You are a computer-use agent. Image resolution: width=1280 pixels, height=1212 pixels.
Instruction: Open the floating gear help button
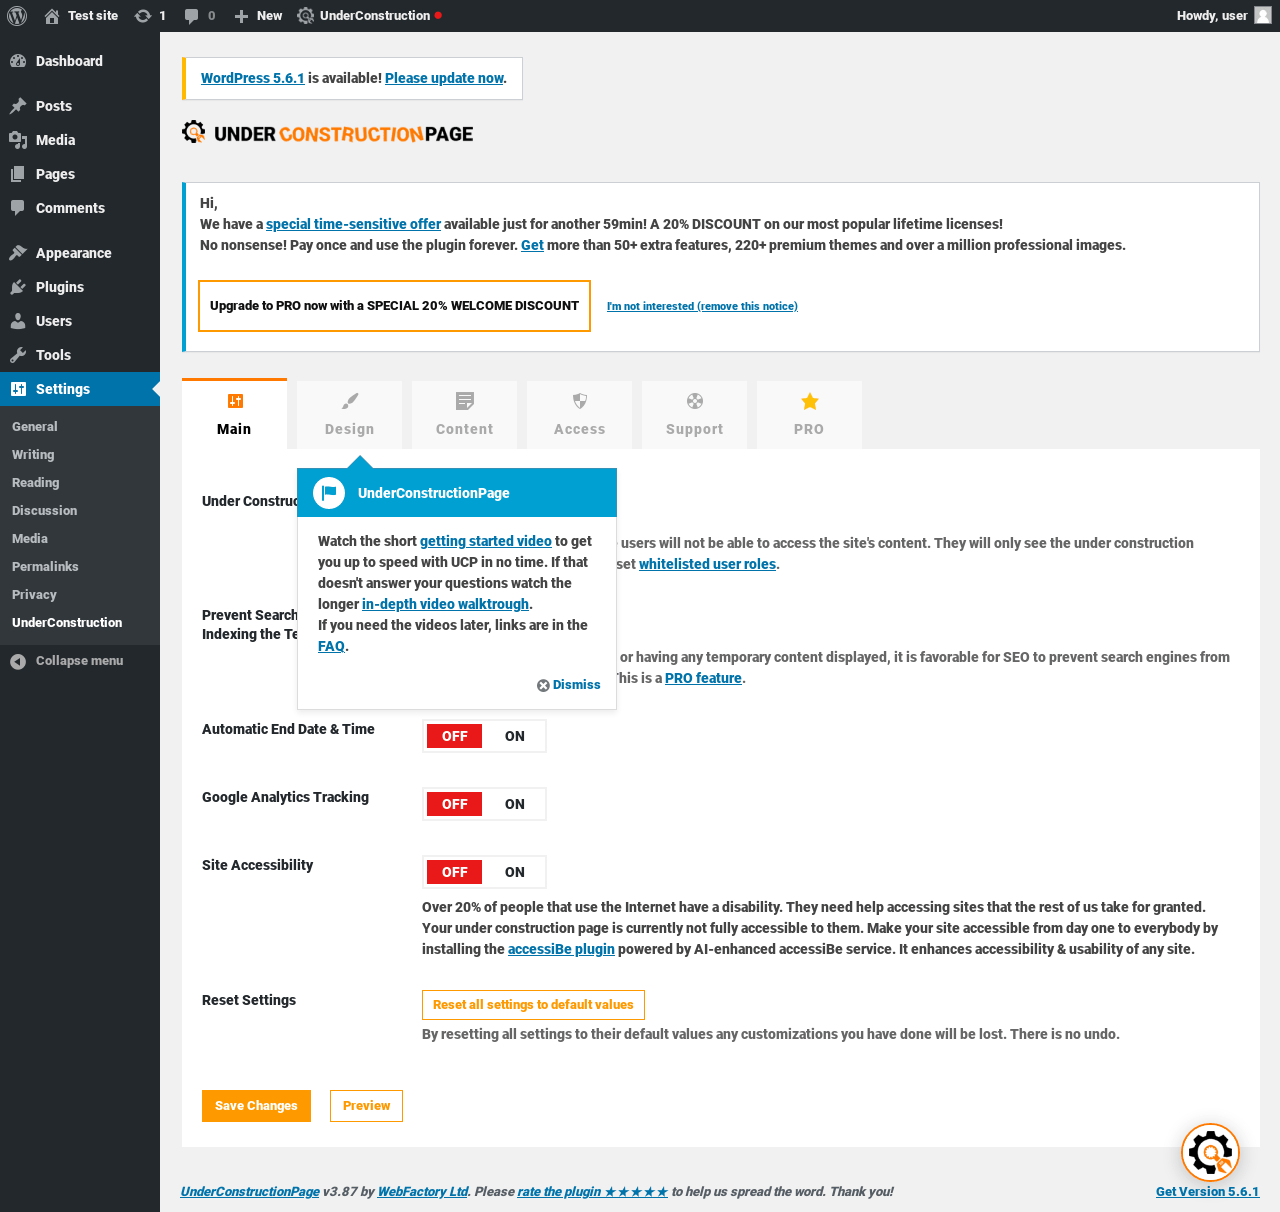1210,1153
